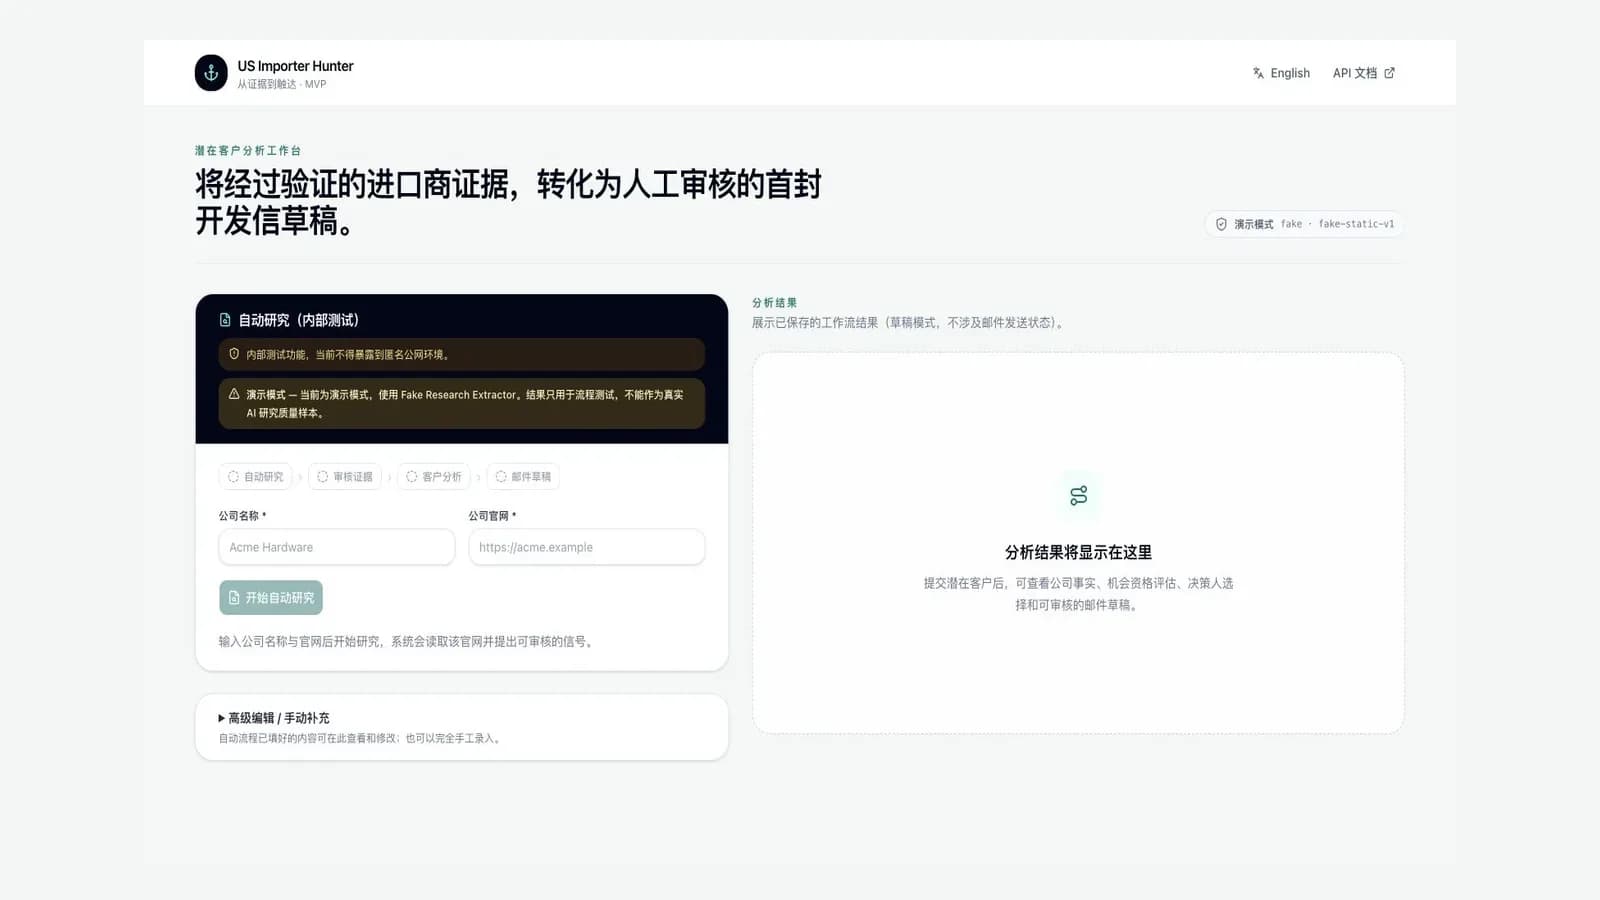Viewport: 1600px width, 900px height.
Task: Expand the 高级编辑 / 手动补充 section
Action: pyautogui.click(x=274, y=718)
